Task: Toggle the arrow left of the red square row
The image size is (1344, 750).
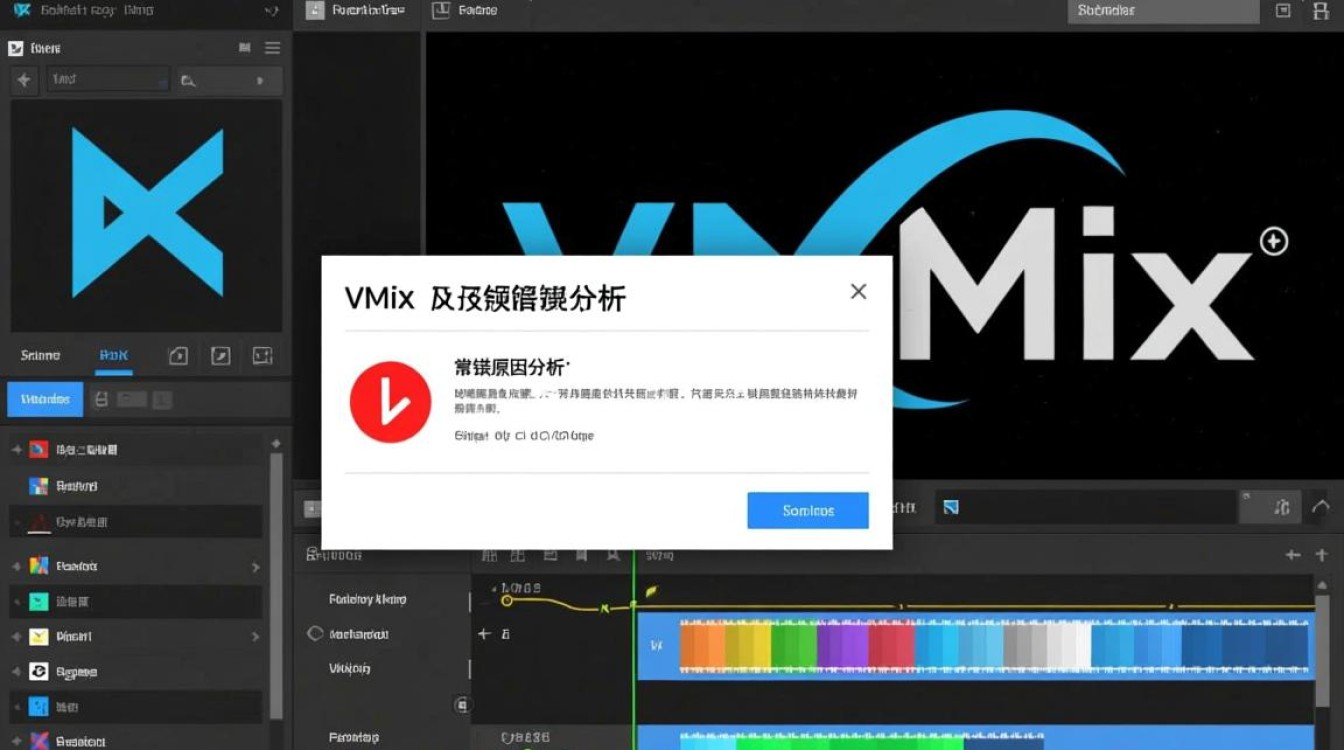Action: [x=17, y=450]
